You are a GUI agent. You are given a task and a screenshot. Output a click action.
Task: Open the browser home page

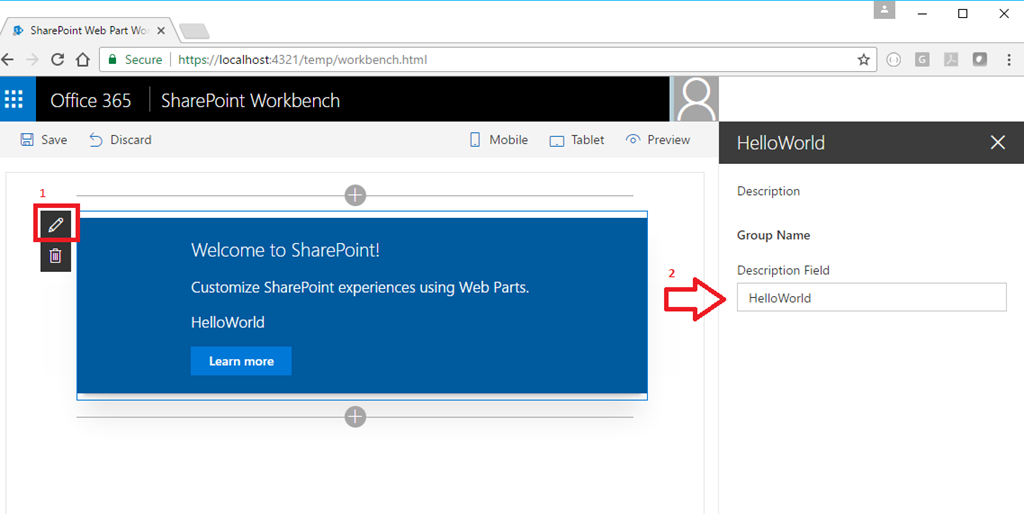point(82,59)
